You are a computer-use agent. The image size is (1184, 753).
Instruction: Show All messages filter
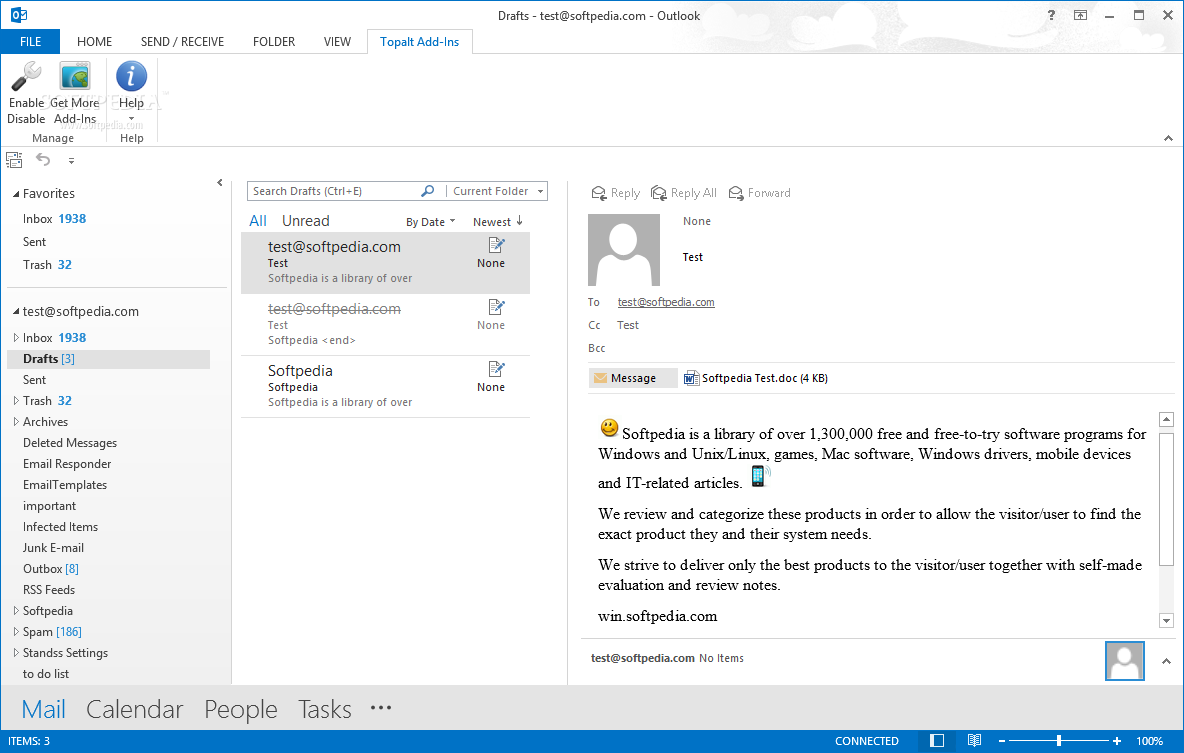point(257,221)
